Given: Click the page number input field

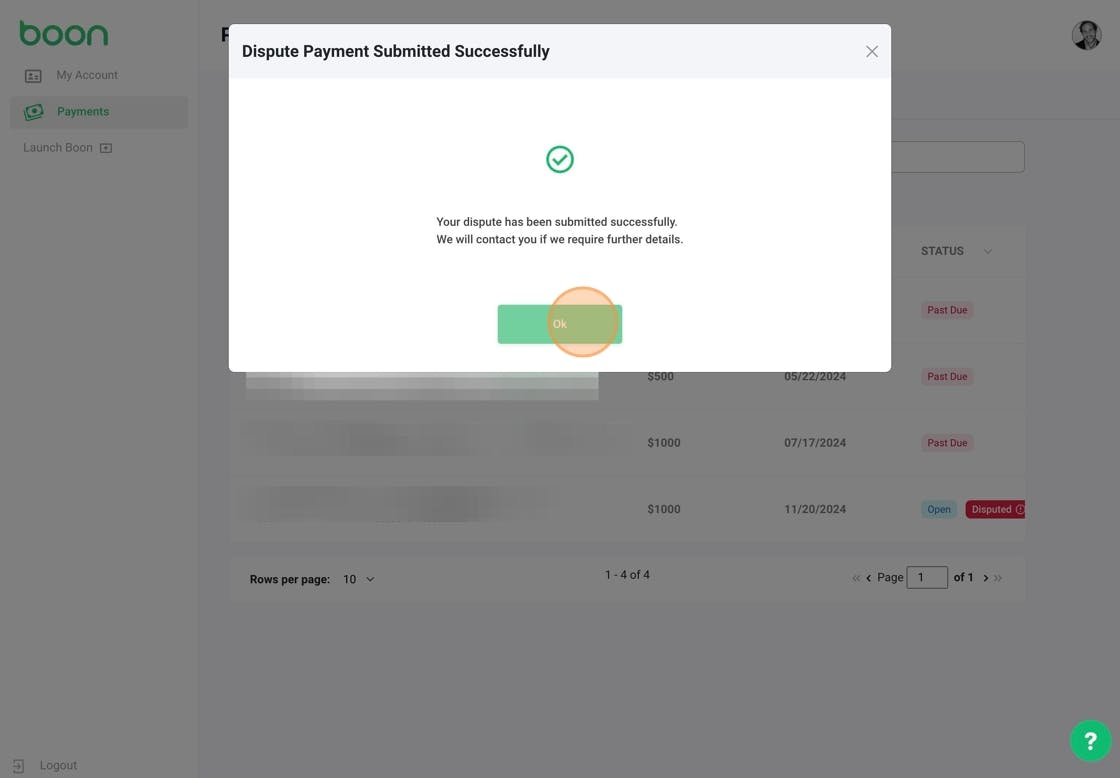Looking at the screenshot, I should pos(926,577).
